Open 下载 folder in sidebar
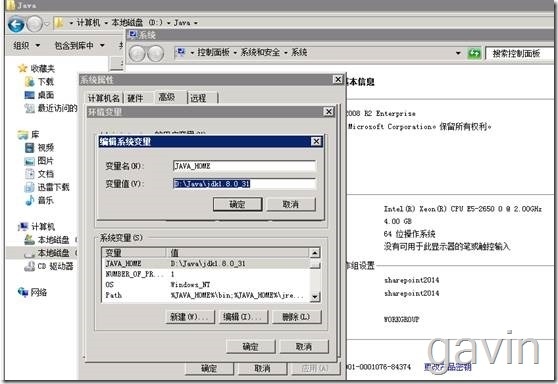The image size is (558, 384). pyautogui.click(x=40, y=82)
